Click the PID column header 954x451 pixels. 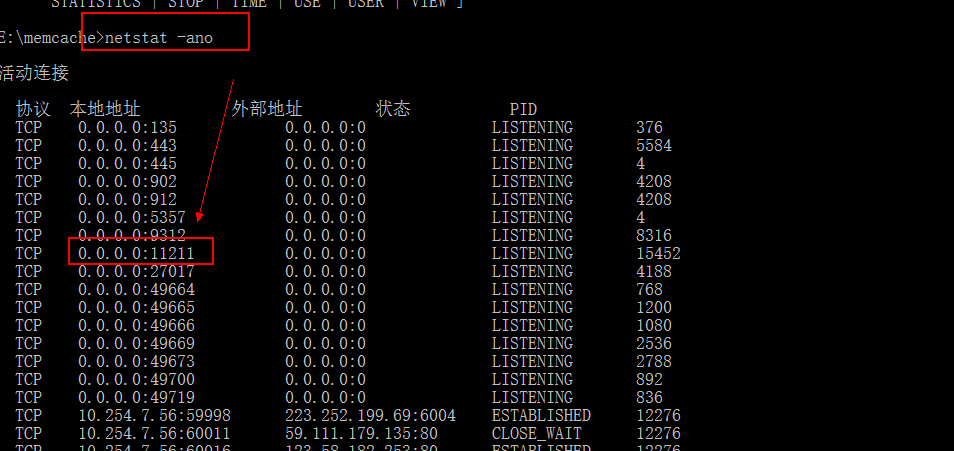(523, 109)
